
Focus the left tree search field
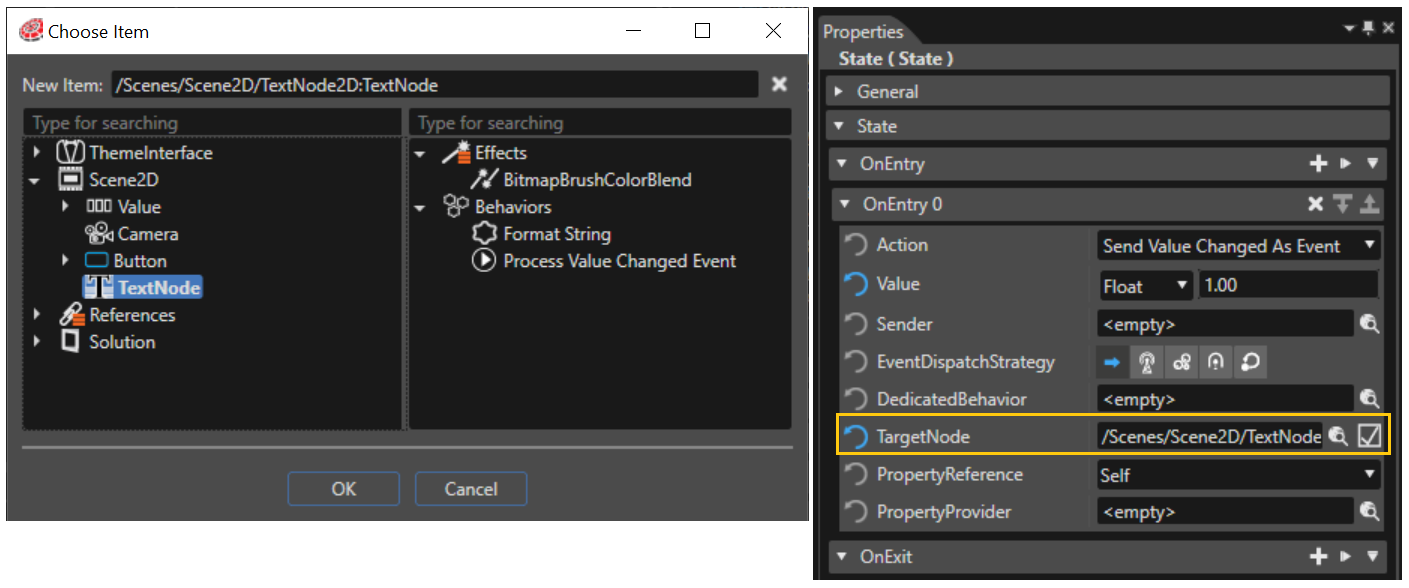(x=212, y=123)
